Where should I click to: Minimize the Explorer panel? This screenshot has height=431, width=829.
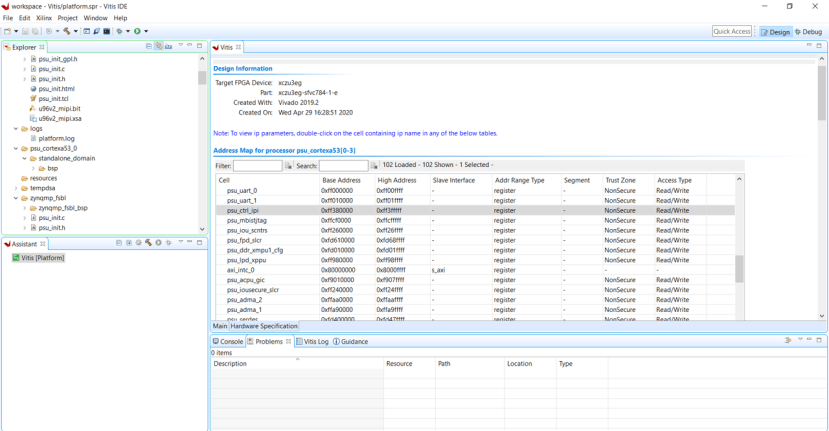pos(190,46)
